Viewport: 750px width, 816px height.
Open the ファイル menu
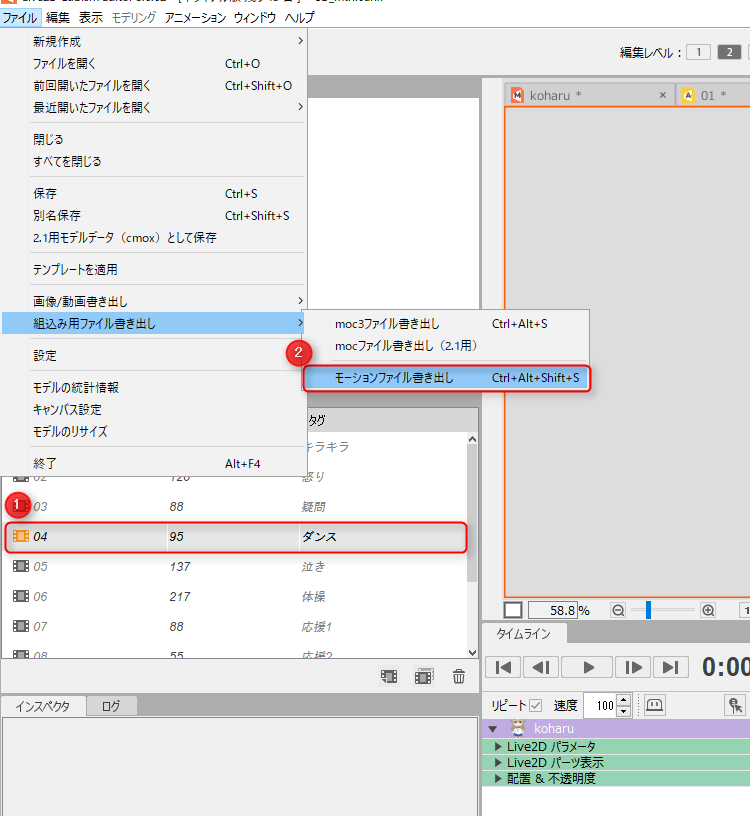20,18
